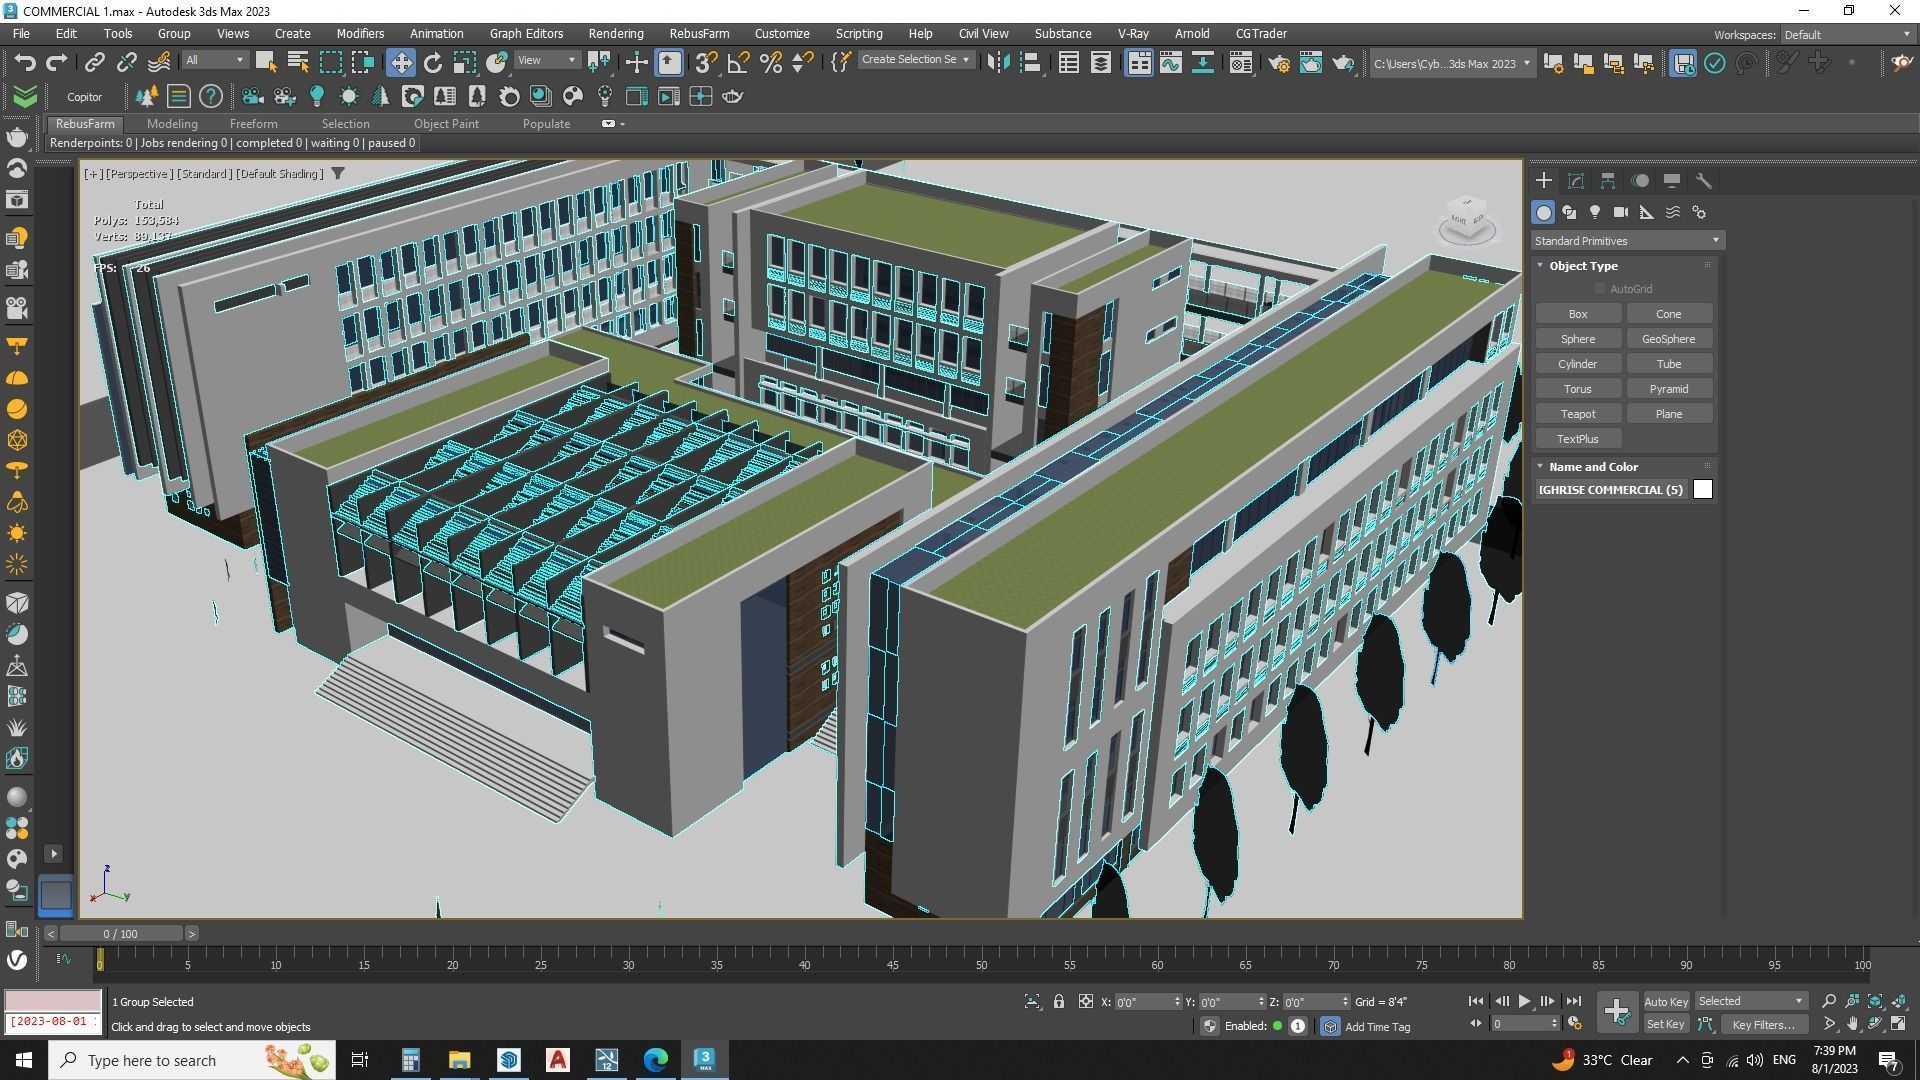Open the Rendering menu

point(615,33)
